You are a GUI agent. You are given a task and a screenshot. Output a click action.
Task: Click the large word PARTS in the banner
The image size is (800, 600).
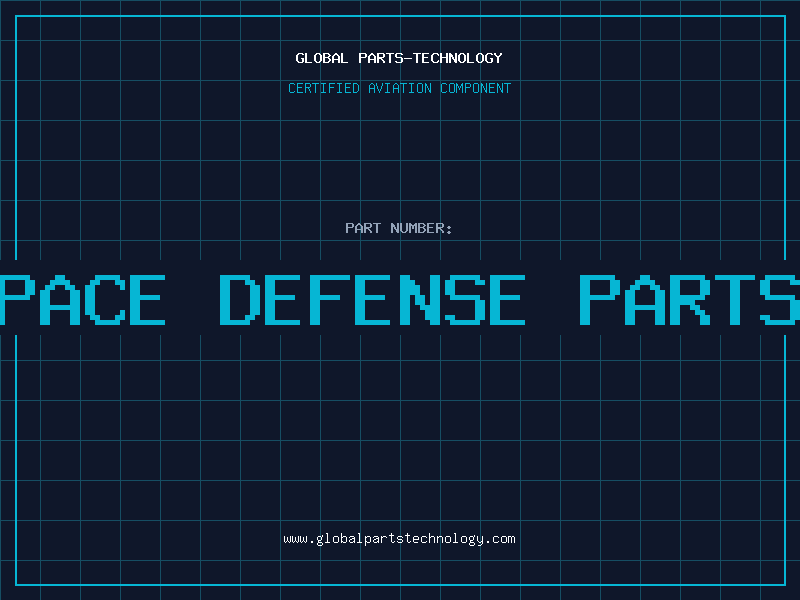(x=690, y=299)
